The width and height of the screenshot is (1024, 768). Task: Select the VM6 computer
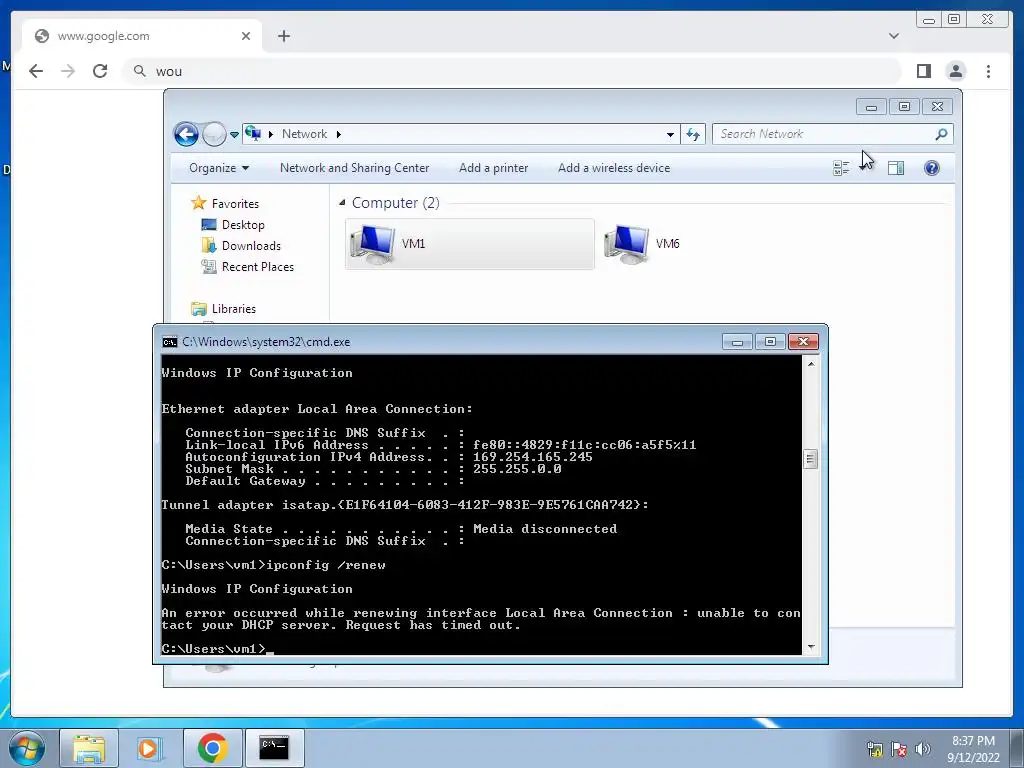point(643,244)
